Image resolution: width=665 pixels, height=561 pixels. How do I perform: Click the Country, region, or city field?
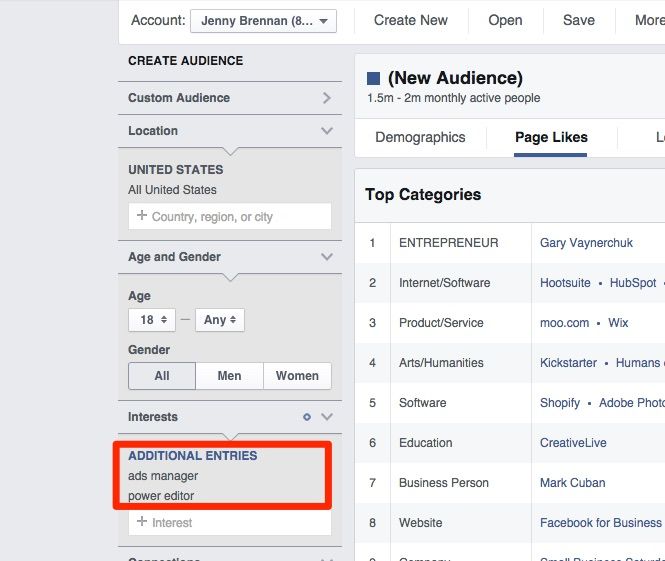[230, 216]
